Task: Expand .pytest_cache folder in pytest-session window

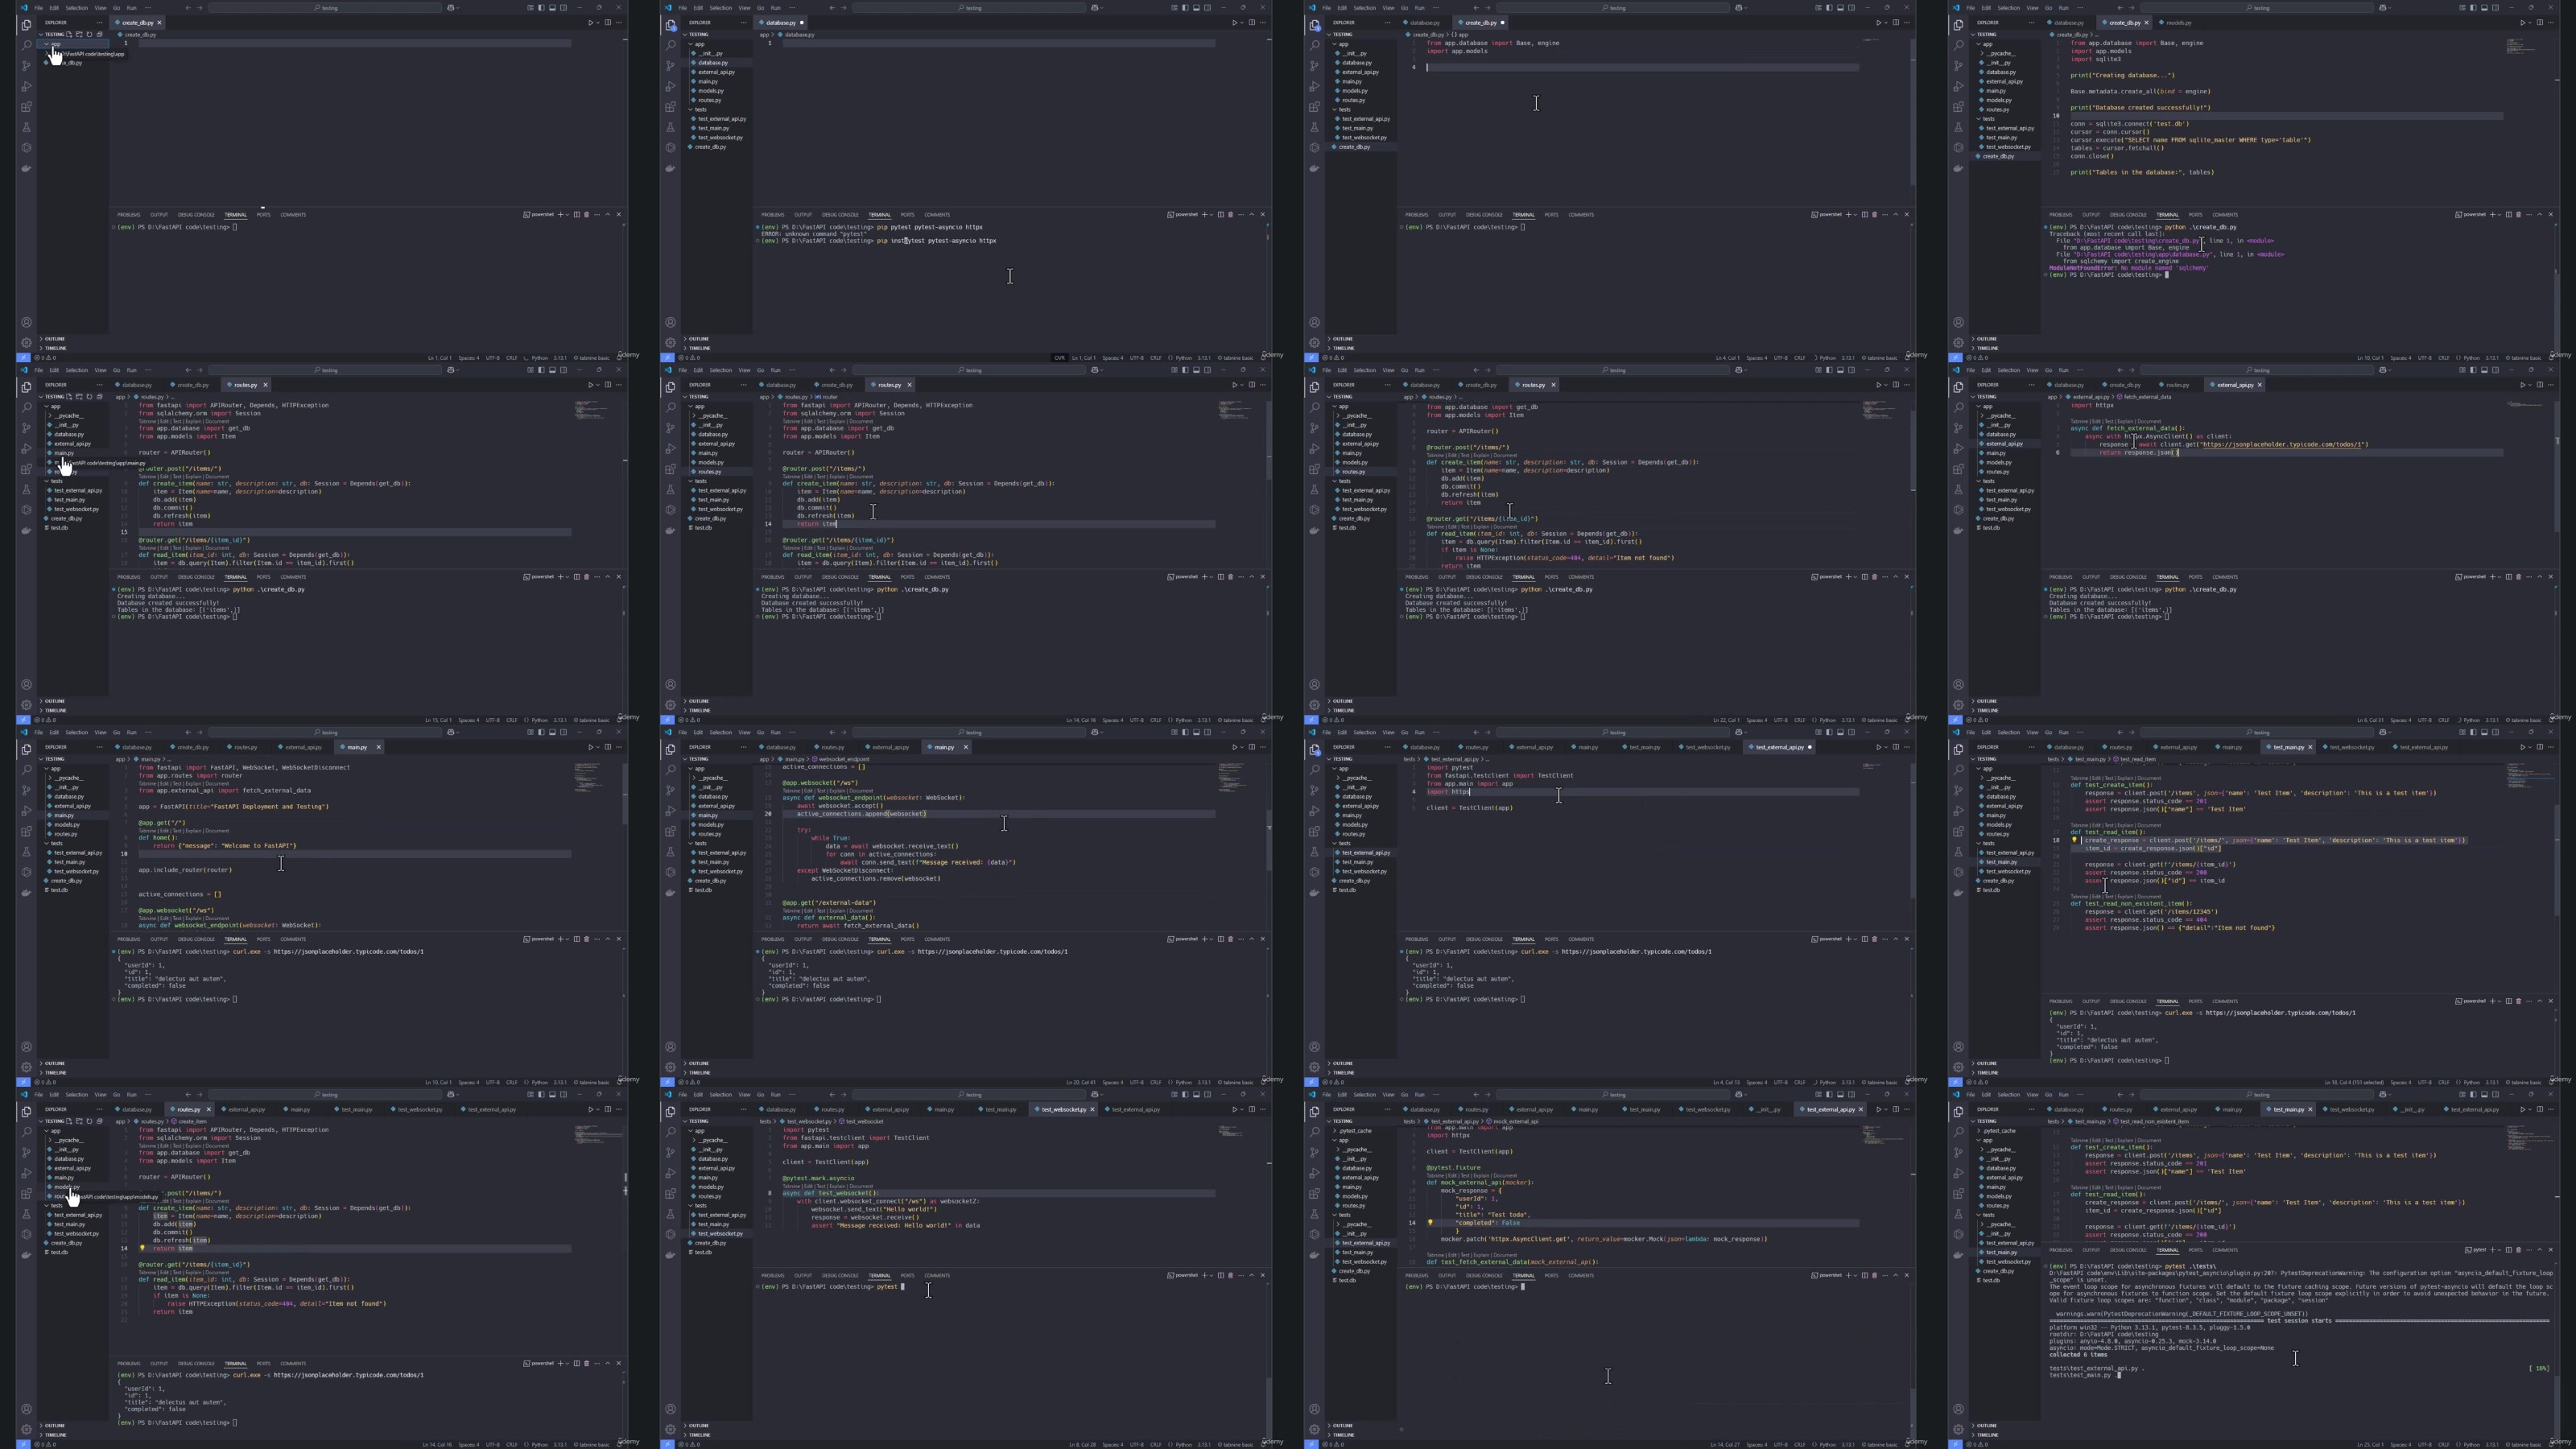Action: tap(1999, 1131)
